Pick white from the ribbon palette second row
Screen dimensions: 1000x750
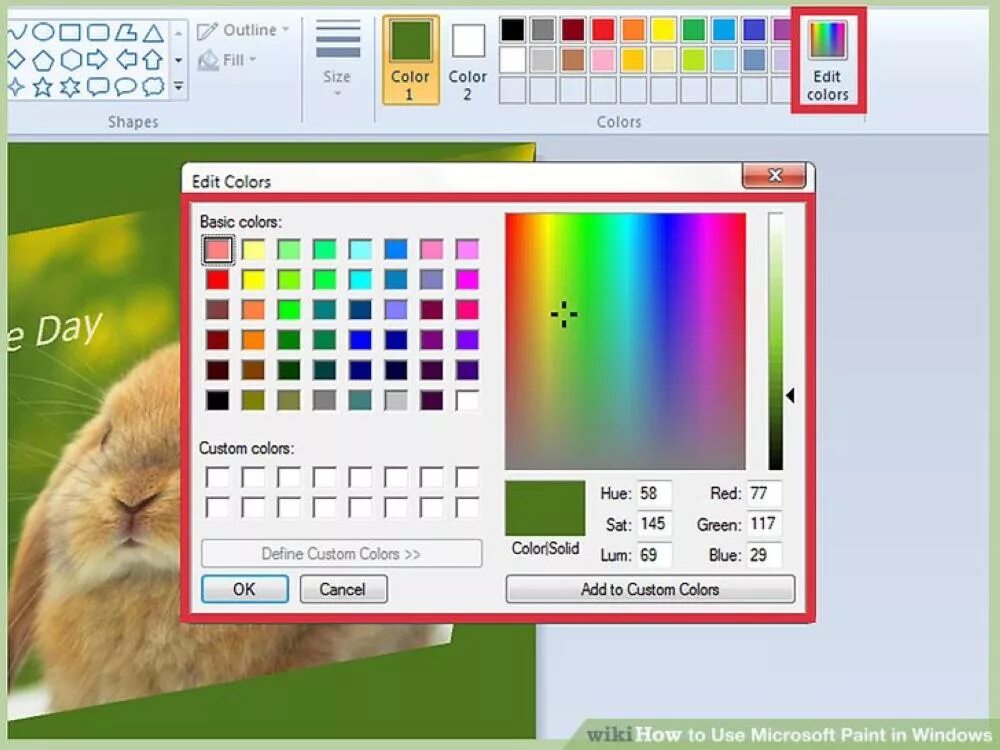point(513,60)
